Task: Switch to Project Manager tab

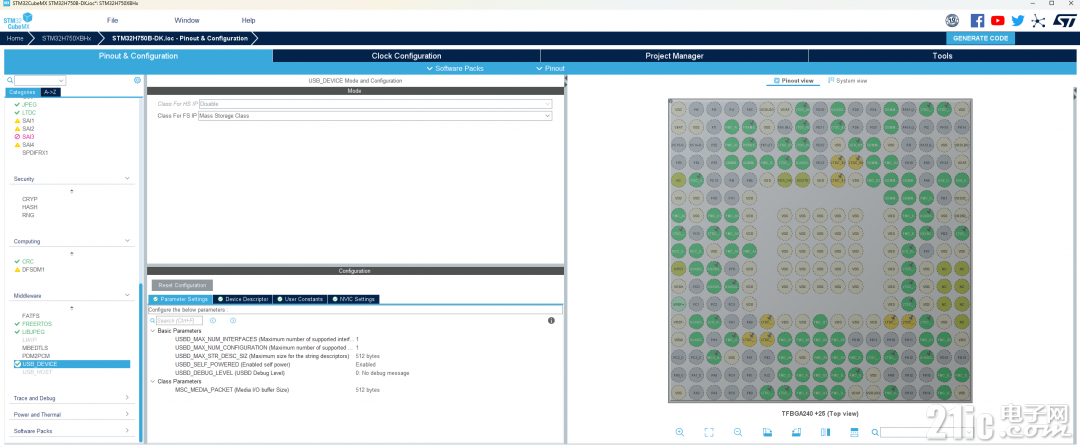Action: (x=674, y=56)
